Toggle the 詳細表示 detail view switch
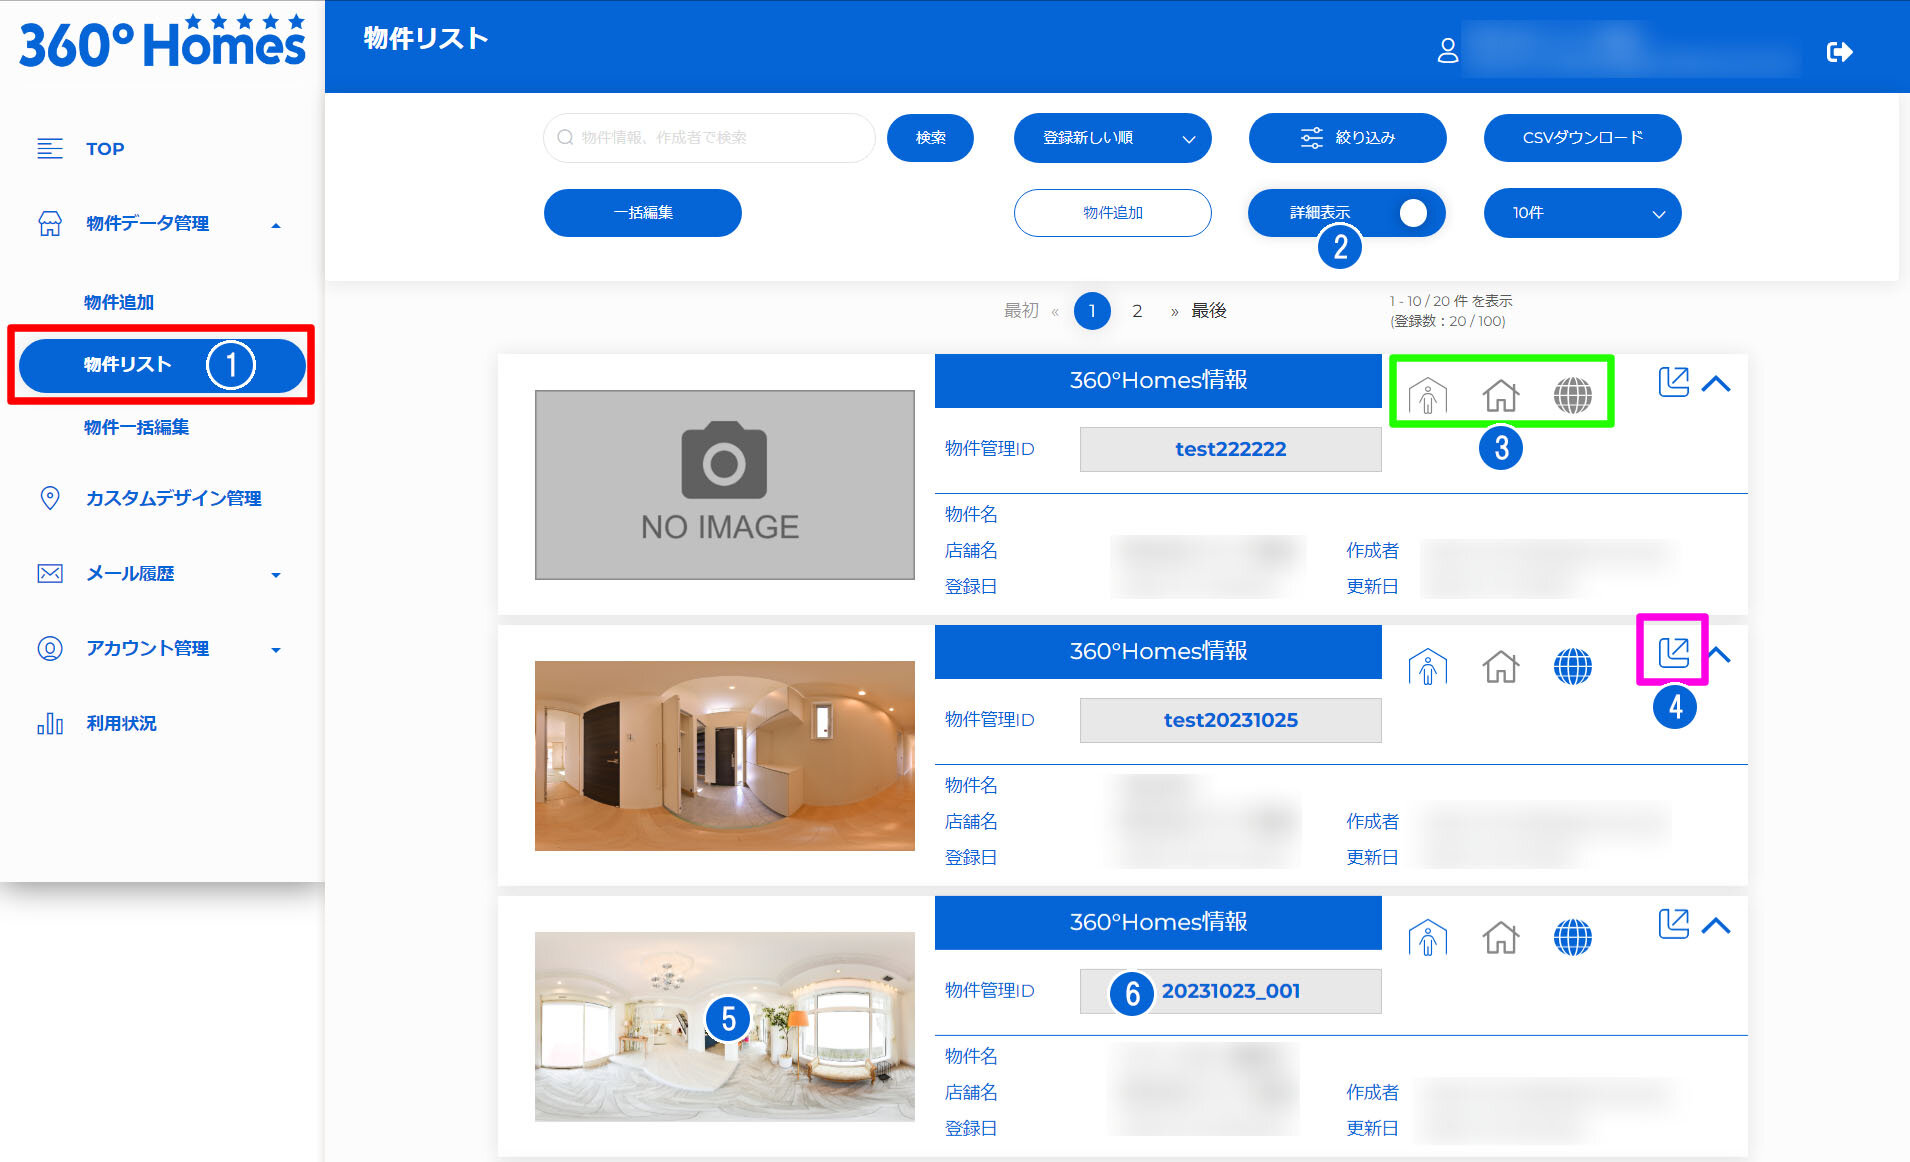 [x=1411, y=213]
